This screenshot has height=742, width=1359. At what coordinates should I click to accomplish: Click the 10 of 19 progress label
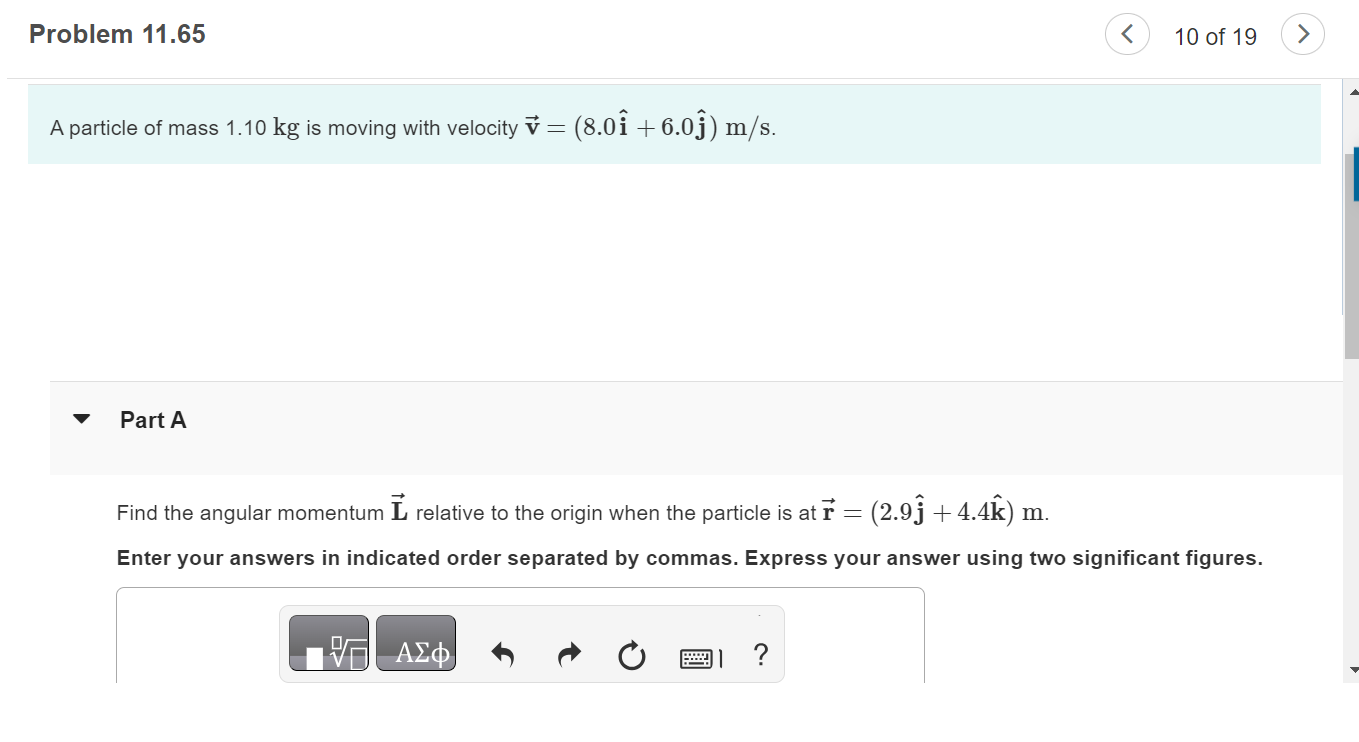tap(1214, 36)
